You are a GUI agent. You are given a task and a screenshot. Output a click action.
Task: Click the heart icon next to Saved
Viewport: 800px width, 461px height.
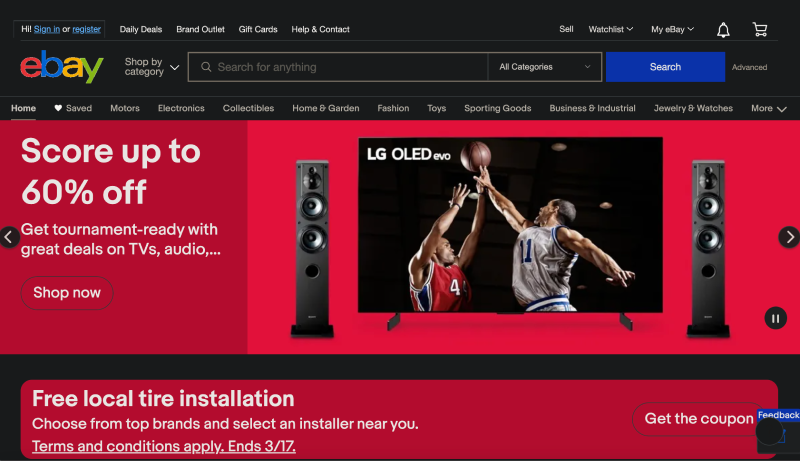click(x=58, y=108)
